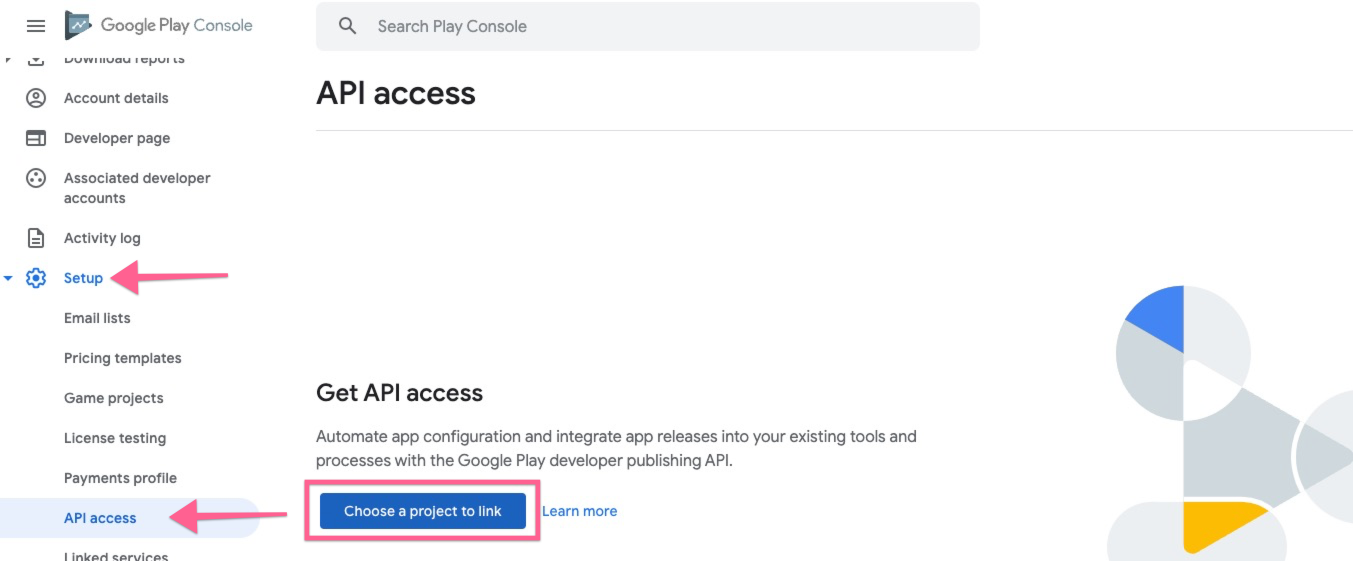Select Pricing templates in sidebar
The height and width of the screenshot is (561, 1353).
tap(122, 358)
